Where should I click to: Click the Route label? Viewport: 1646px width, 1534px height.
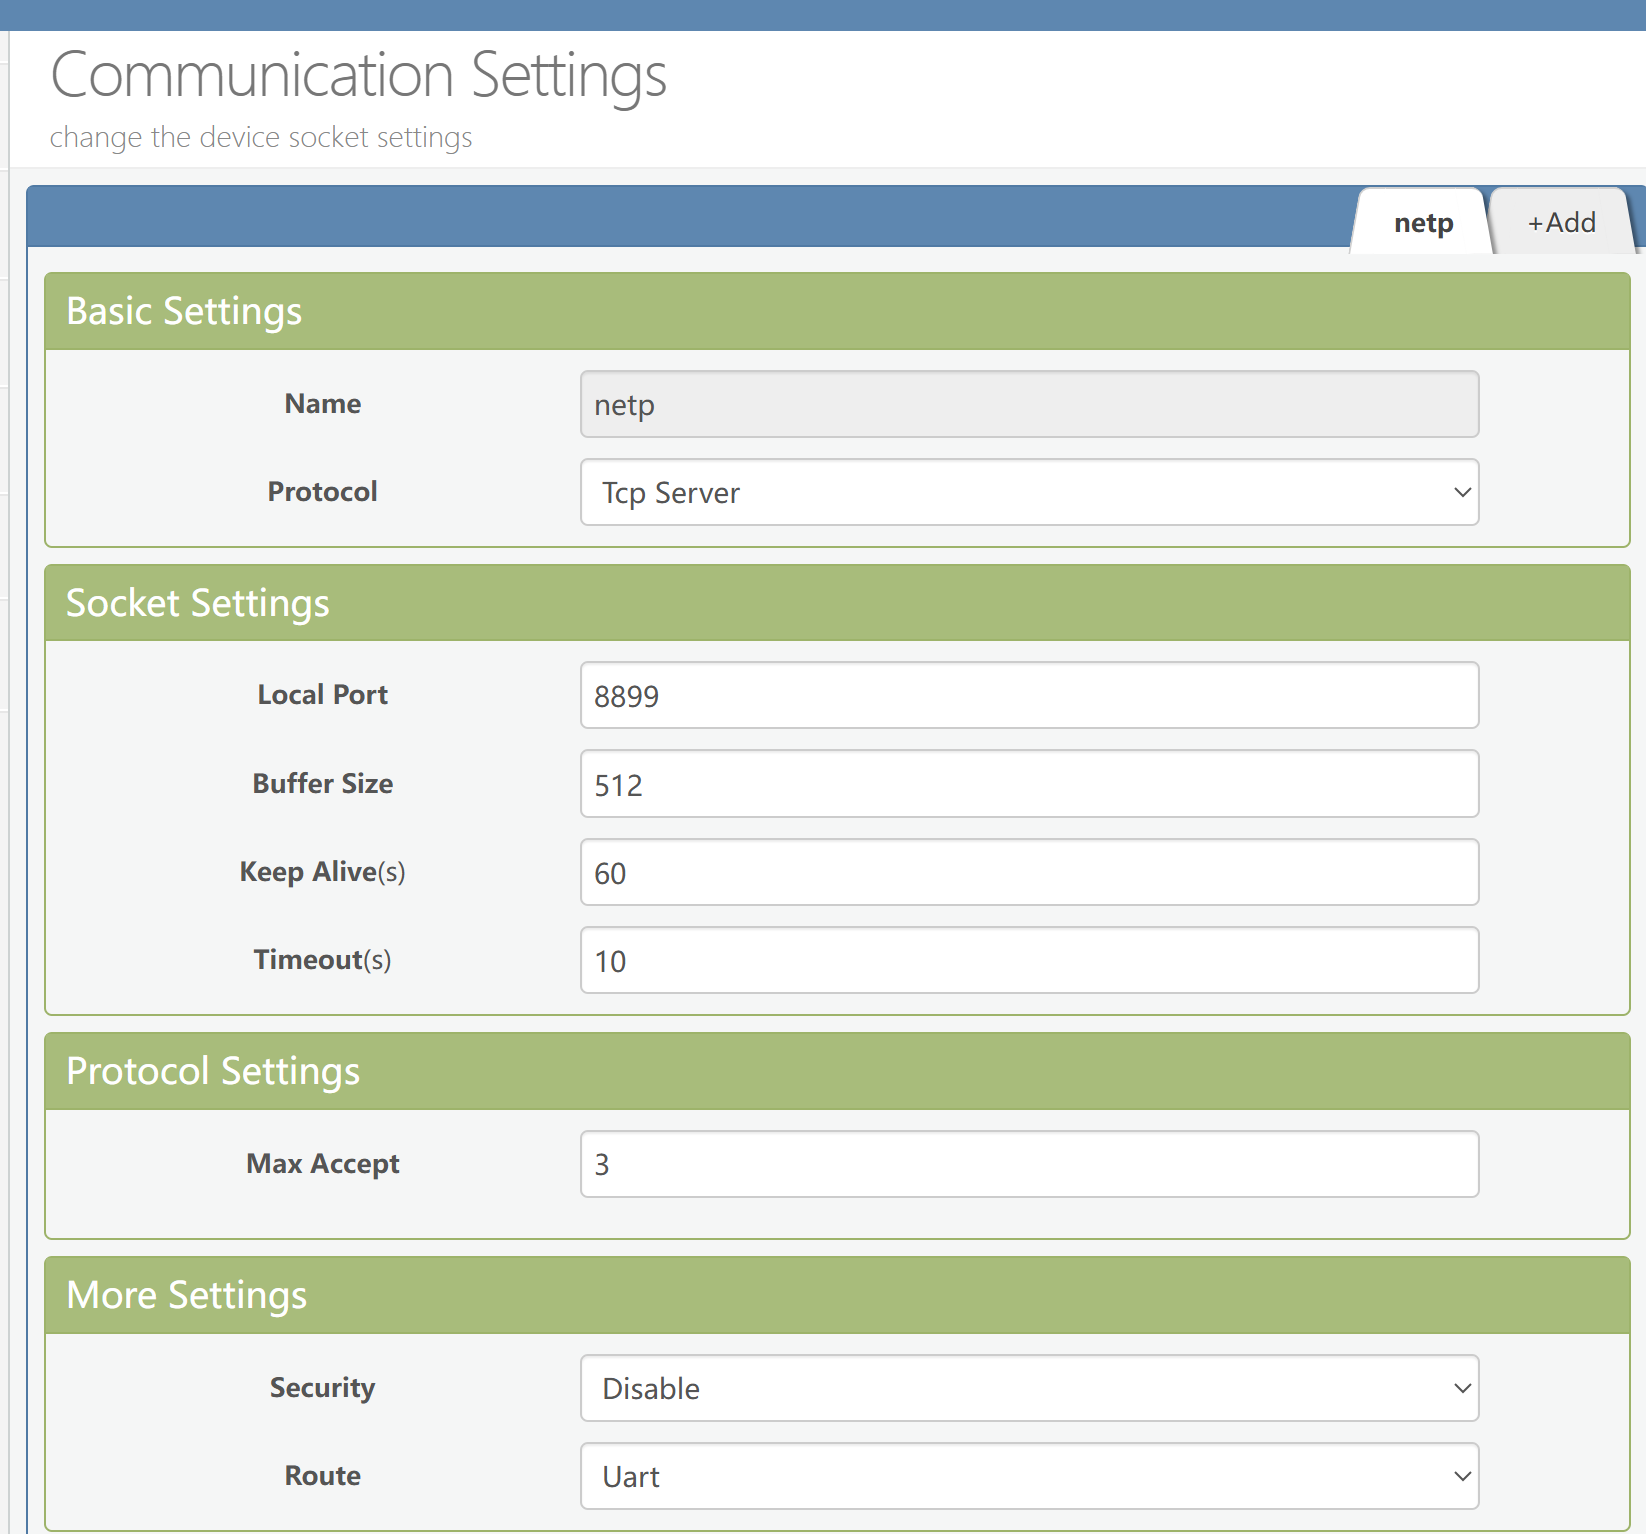(322, 1476)
